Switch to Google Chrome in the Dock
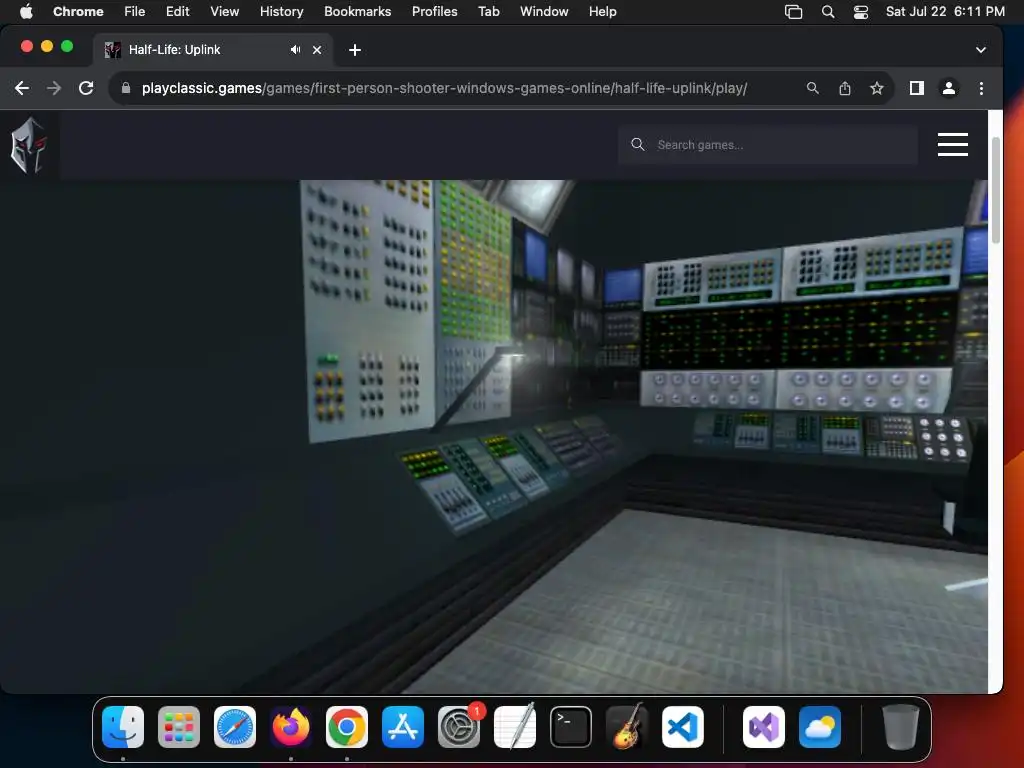The width and height of the screenshot is (1024, 768). [347, 727]
